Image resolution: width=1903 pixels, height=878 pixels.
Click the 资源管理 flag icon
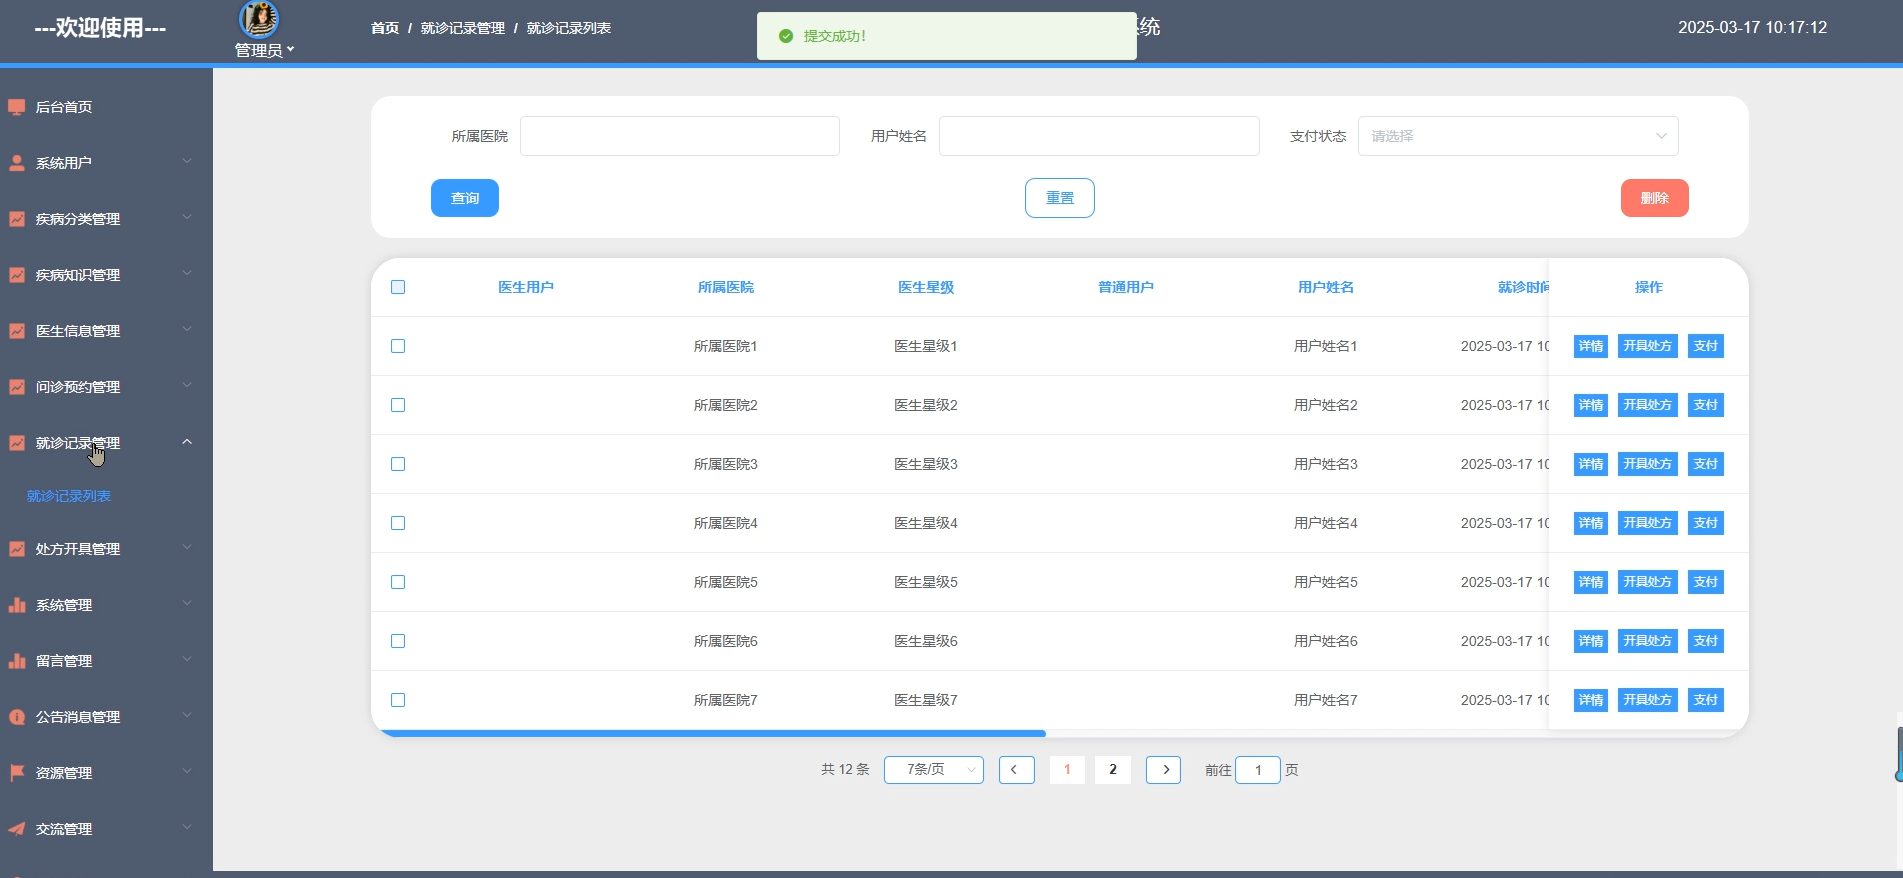coord(17,773)
